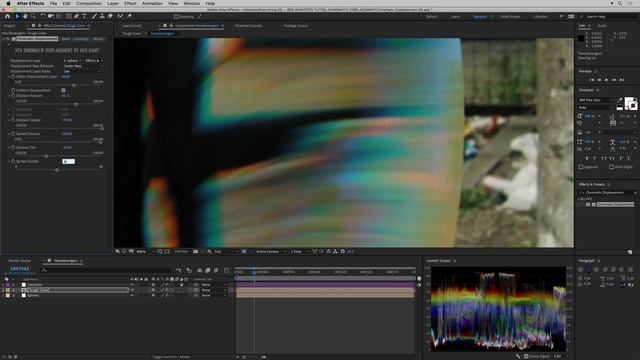Viewport: 640px width, 360px height.
Task: Switch to the Audio panel tab
Action: pos(602,26)
